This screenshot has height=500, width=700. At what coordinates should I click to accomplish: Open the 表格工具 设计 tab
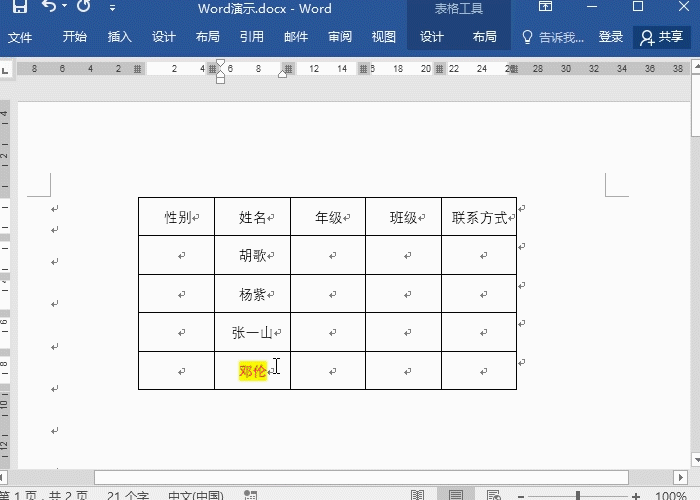(432, 37)
